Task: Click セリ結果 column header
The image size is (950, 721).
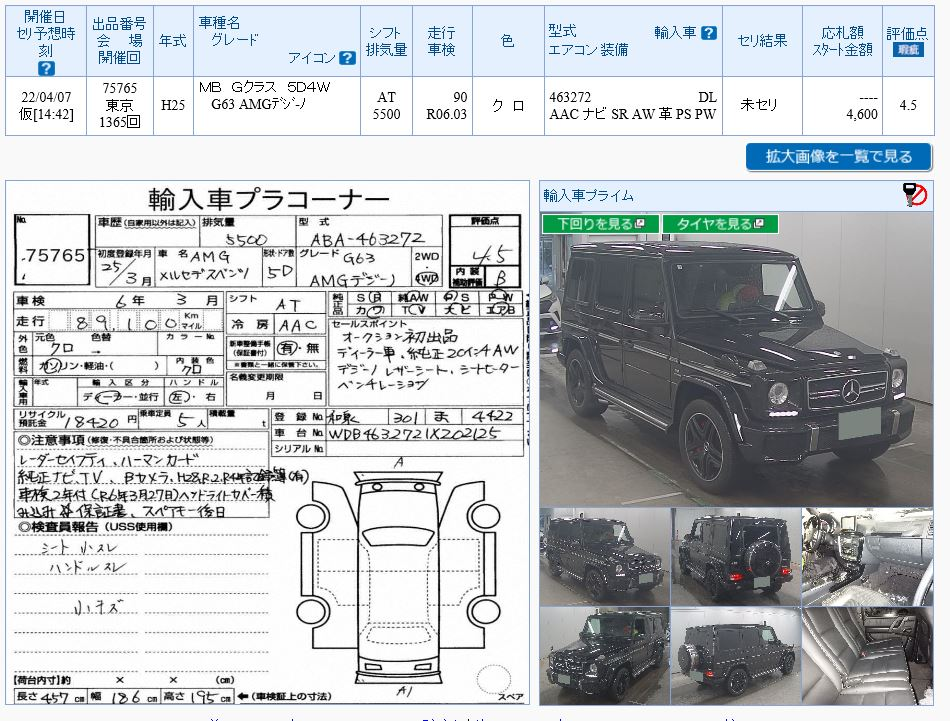Action: (x=762, y=41)
